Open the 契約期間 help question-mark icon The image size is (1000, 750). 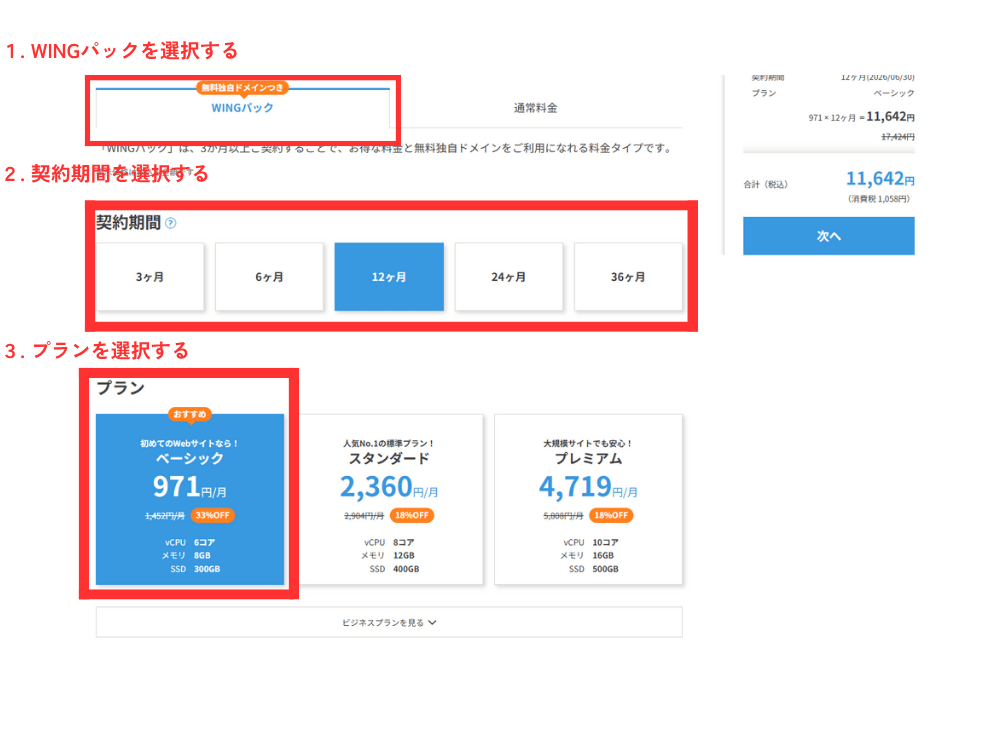tap(171, 223)
